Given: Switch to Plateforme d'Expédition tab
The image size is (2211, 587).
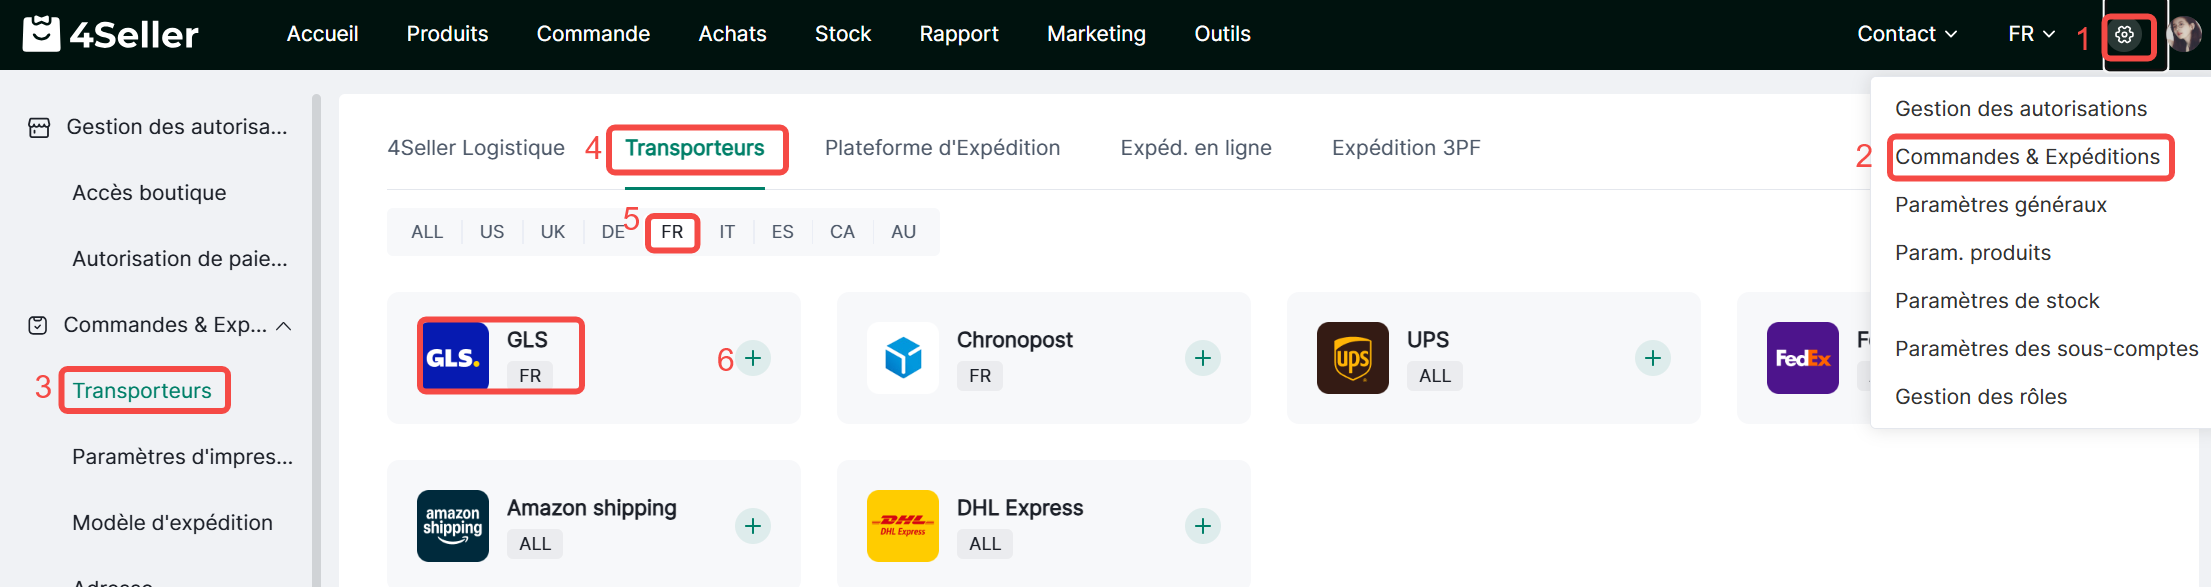Looking at the screenshot, I should pos(942,148).
